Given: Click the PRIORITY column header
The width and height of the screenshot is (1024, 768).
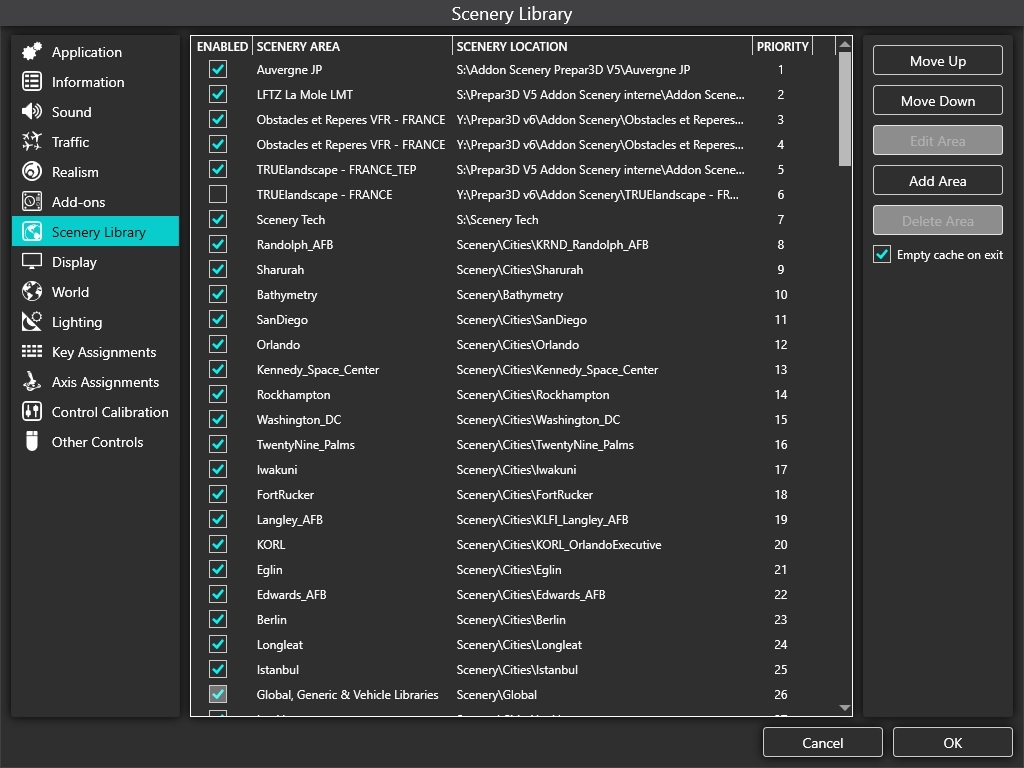Looking at the screenshot, I should tap(782, 46).
